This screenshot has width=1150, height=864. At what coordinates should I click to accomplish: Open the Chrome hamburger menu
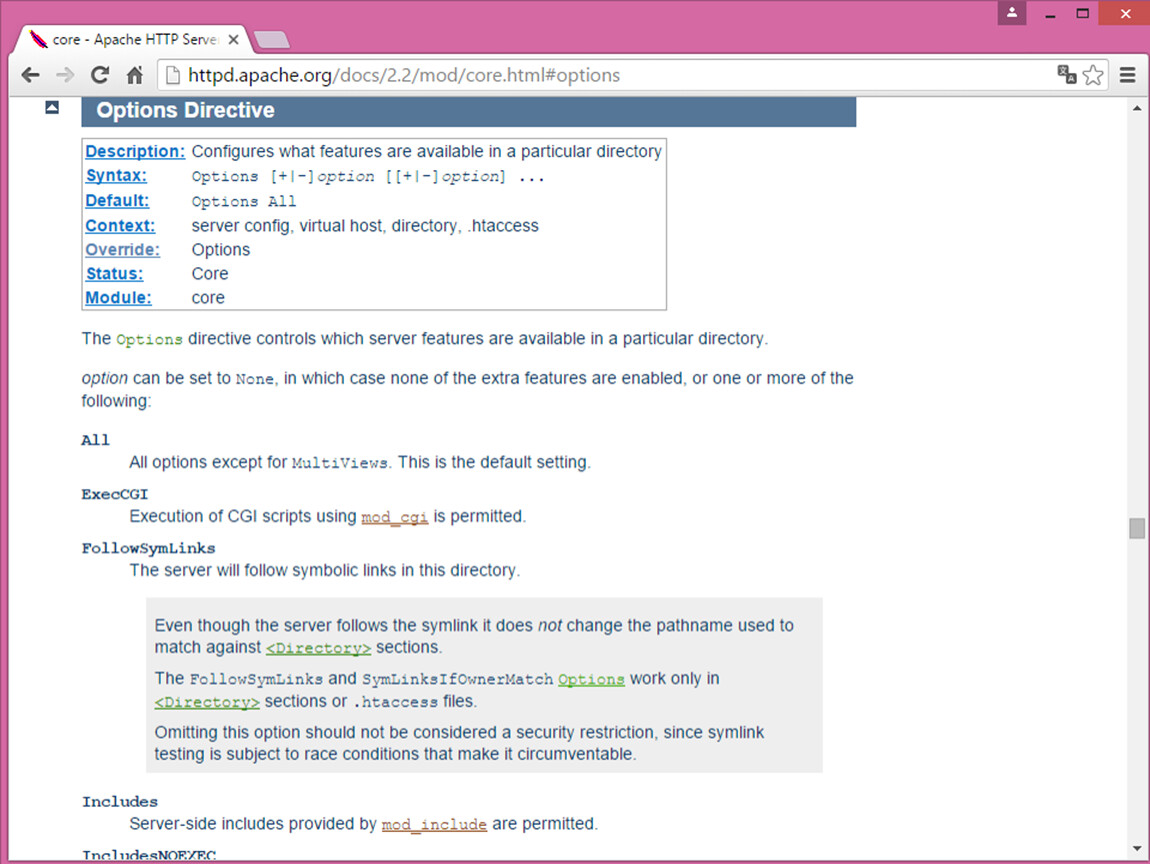[1127, 75]
